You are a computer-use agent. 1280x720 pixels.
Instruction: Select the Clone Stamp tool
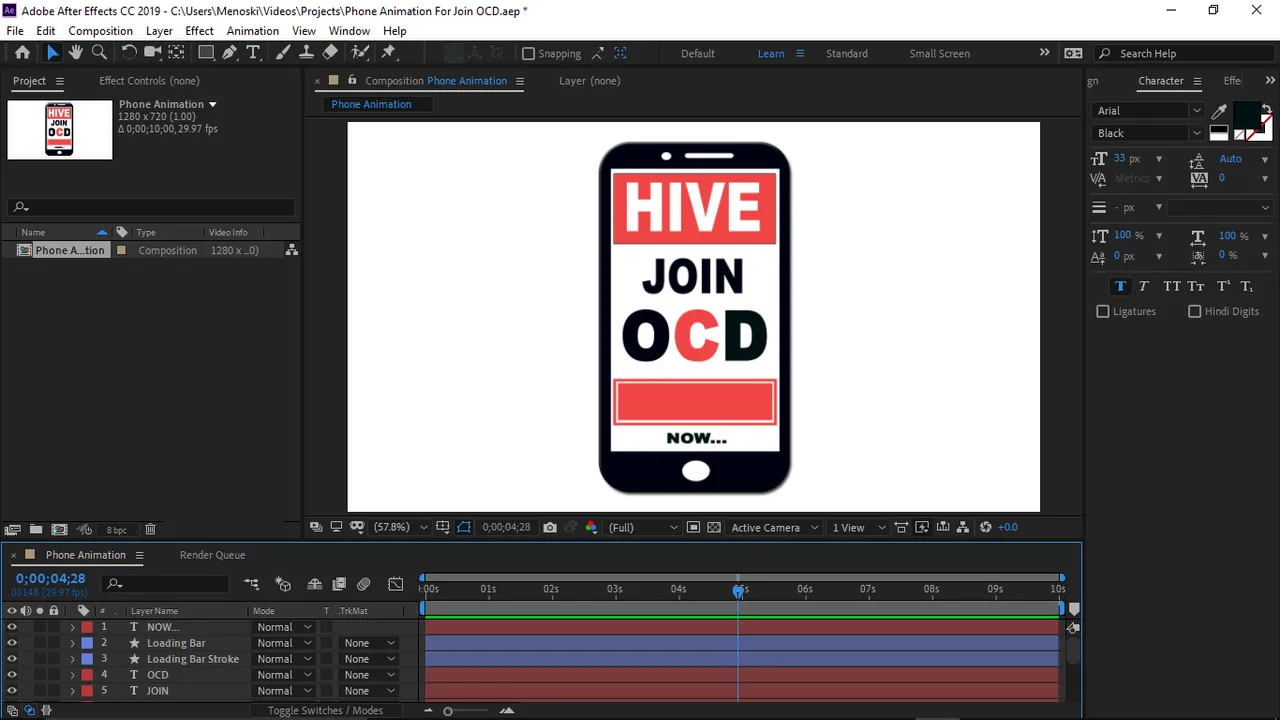(x=306, y=53)
